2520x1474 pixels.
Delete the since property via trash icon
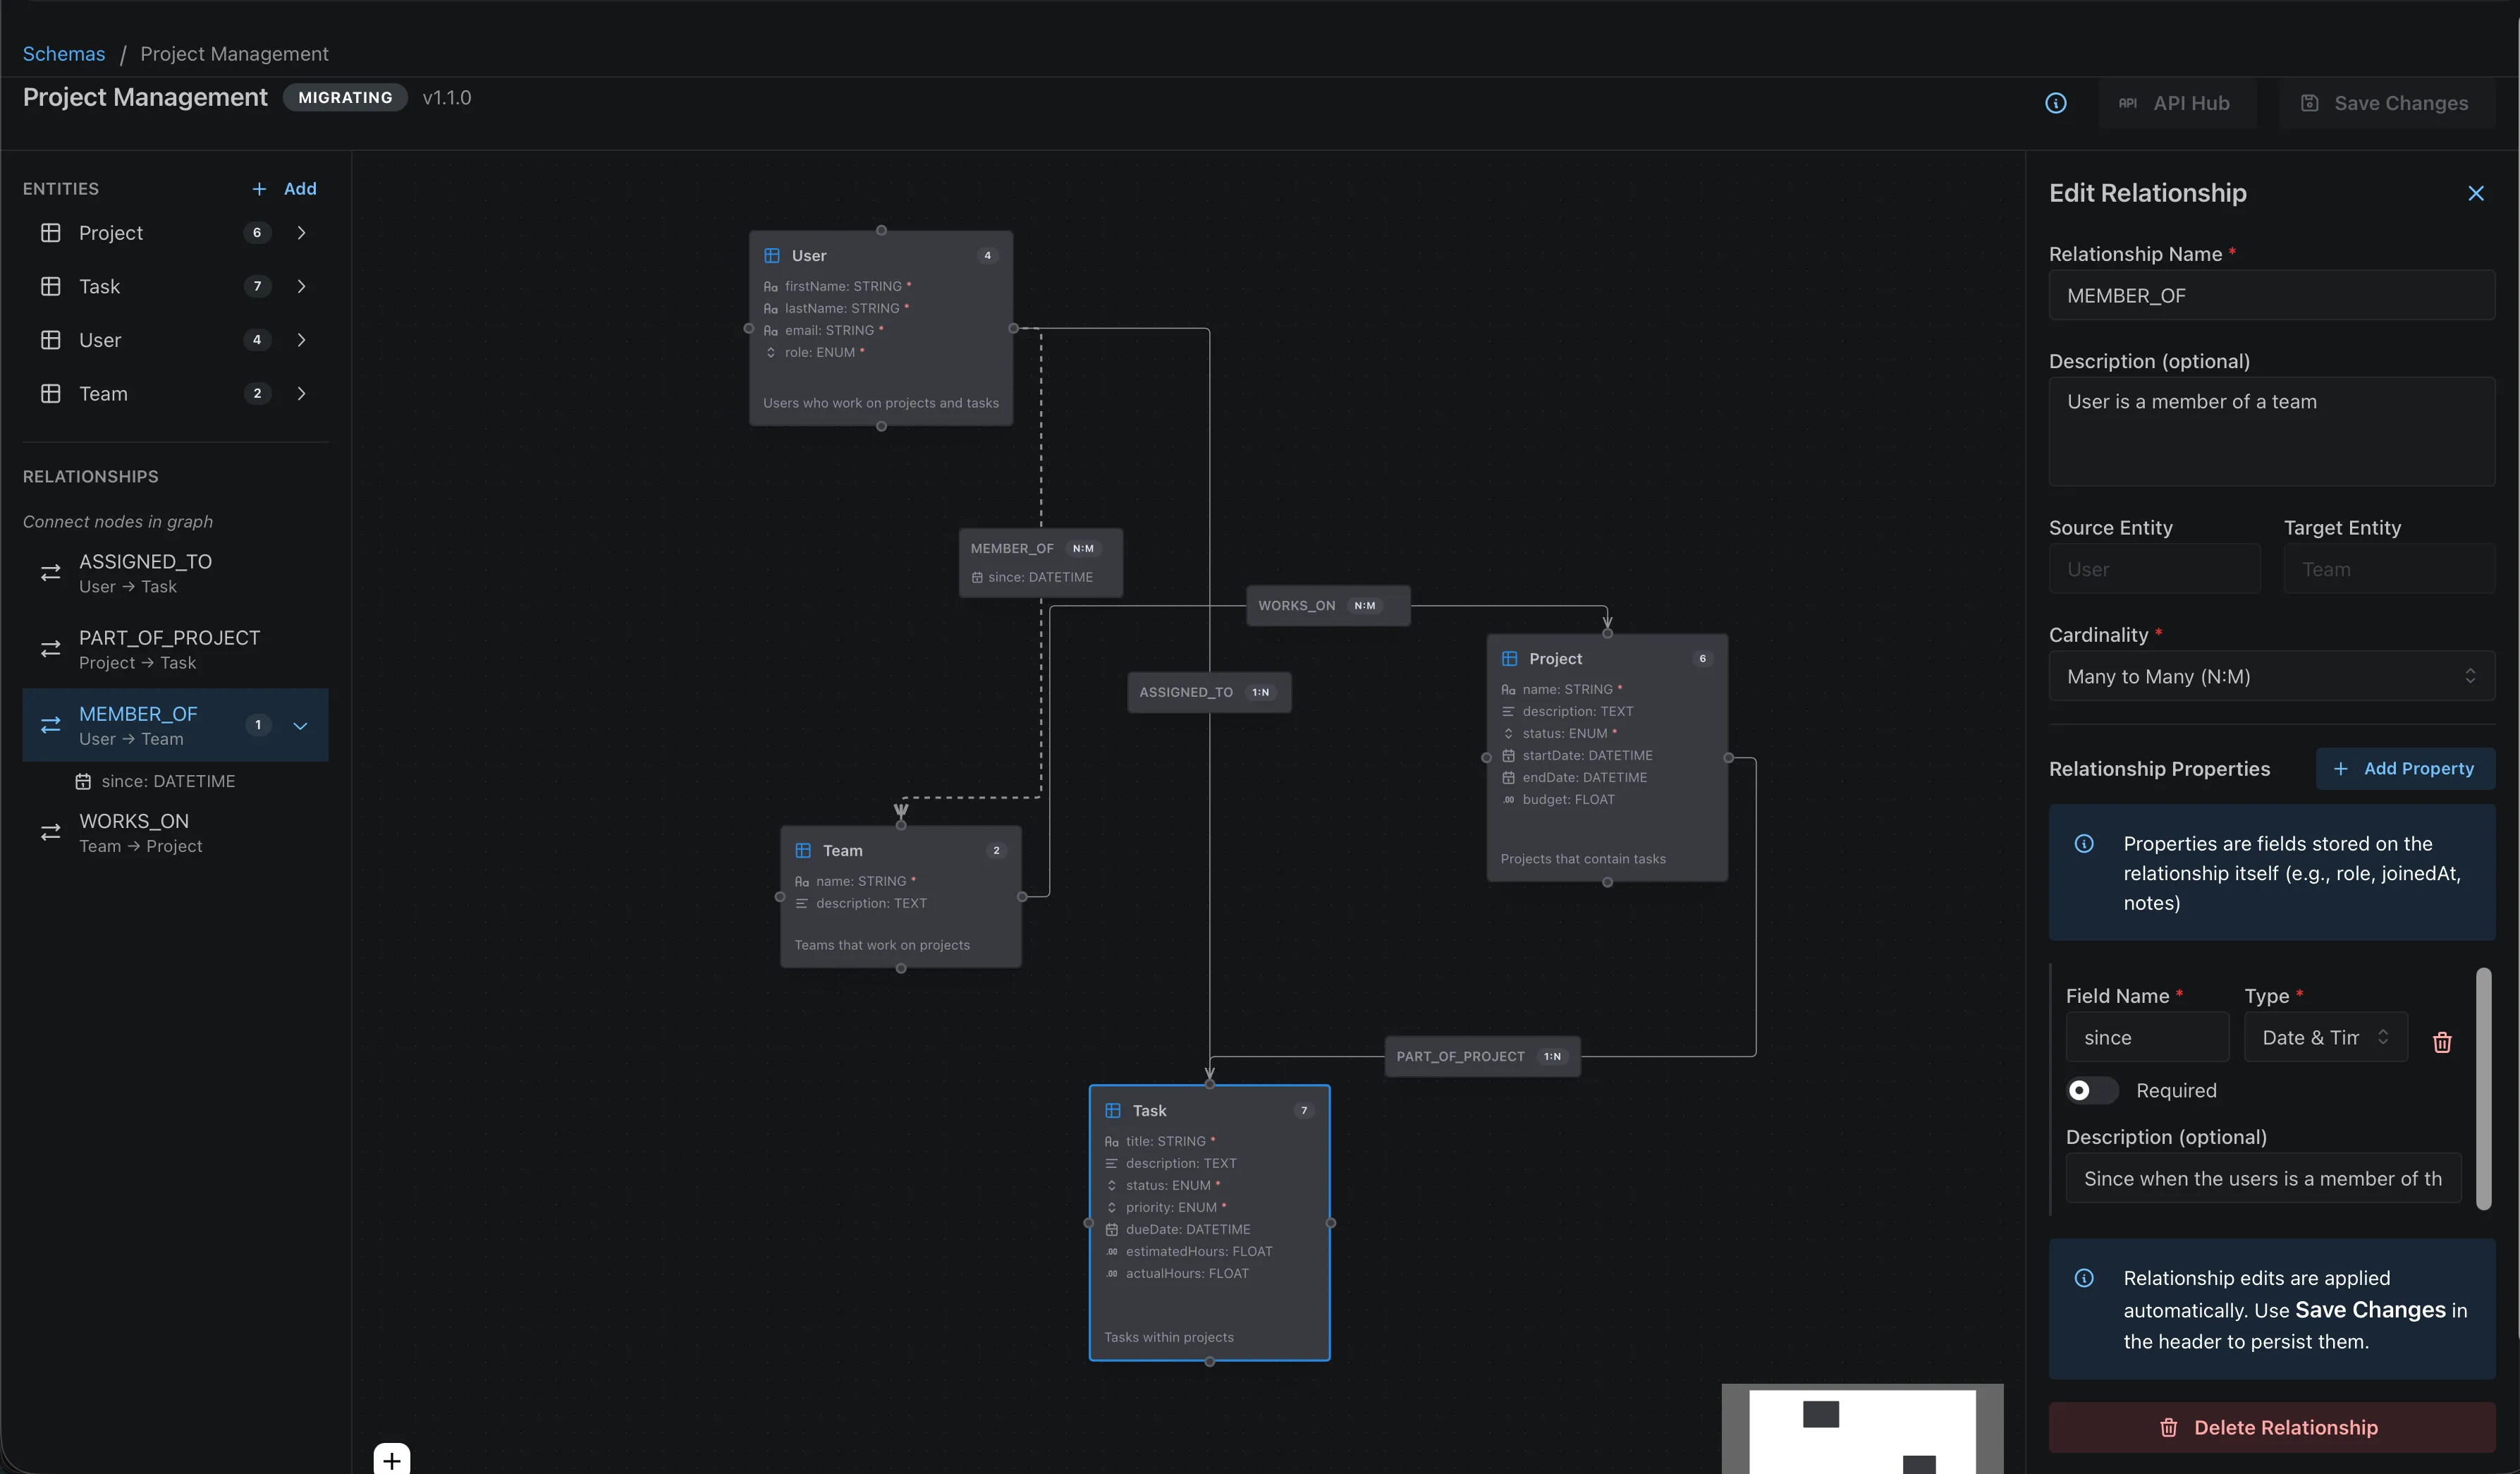(x=2442, y=1043)
